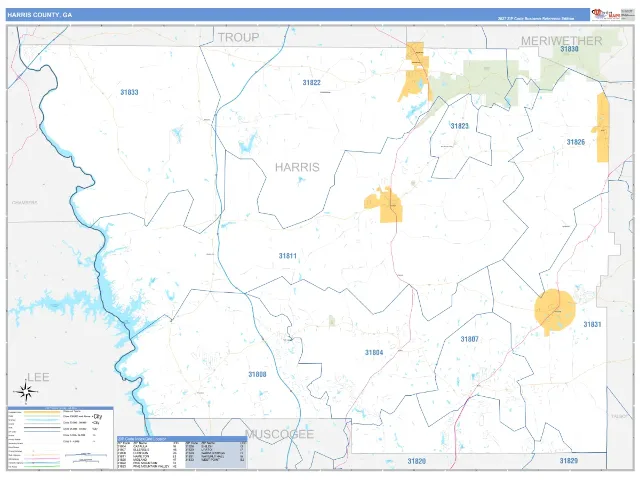Select ZIP code label 31811
Viewport: 640px width, 480px height.
(x=288, y=256)
